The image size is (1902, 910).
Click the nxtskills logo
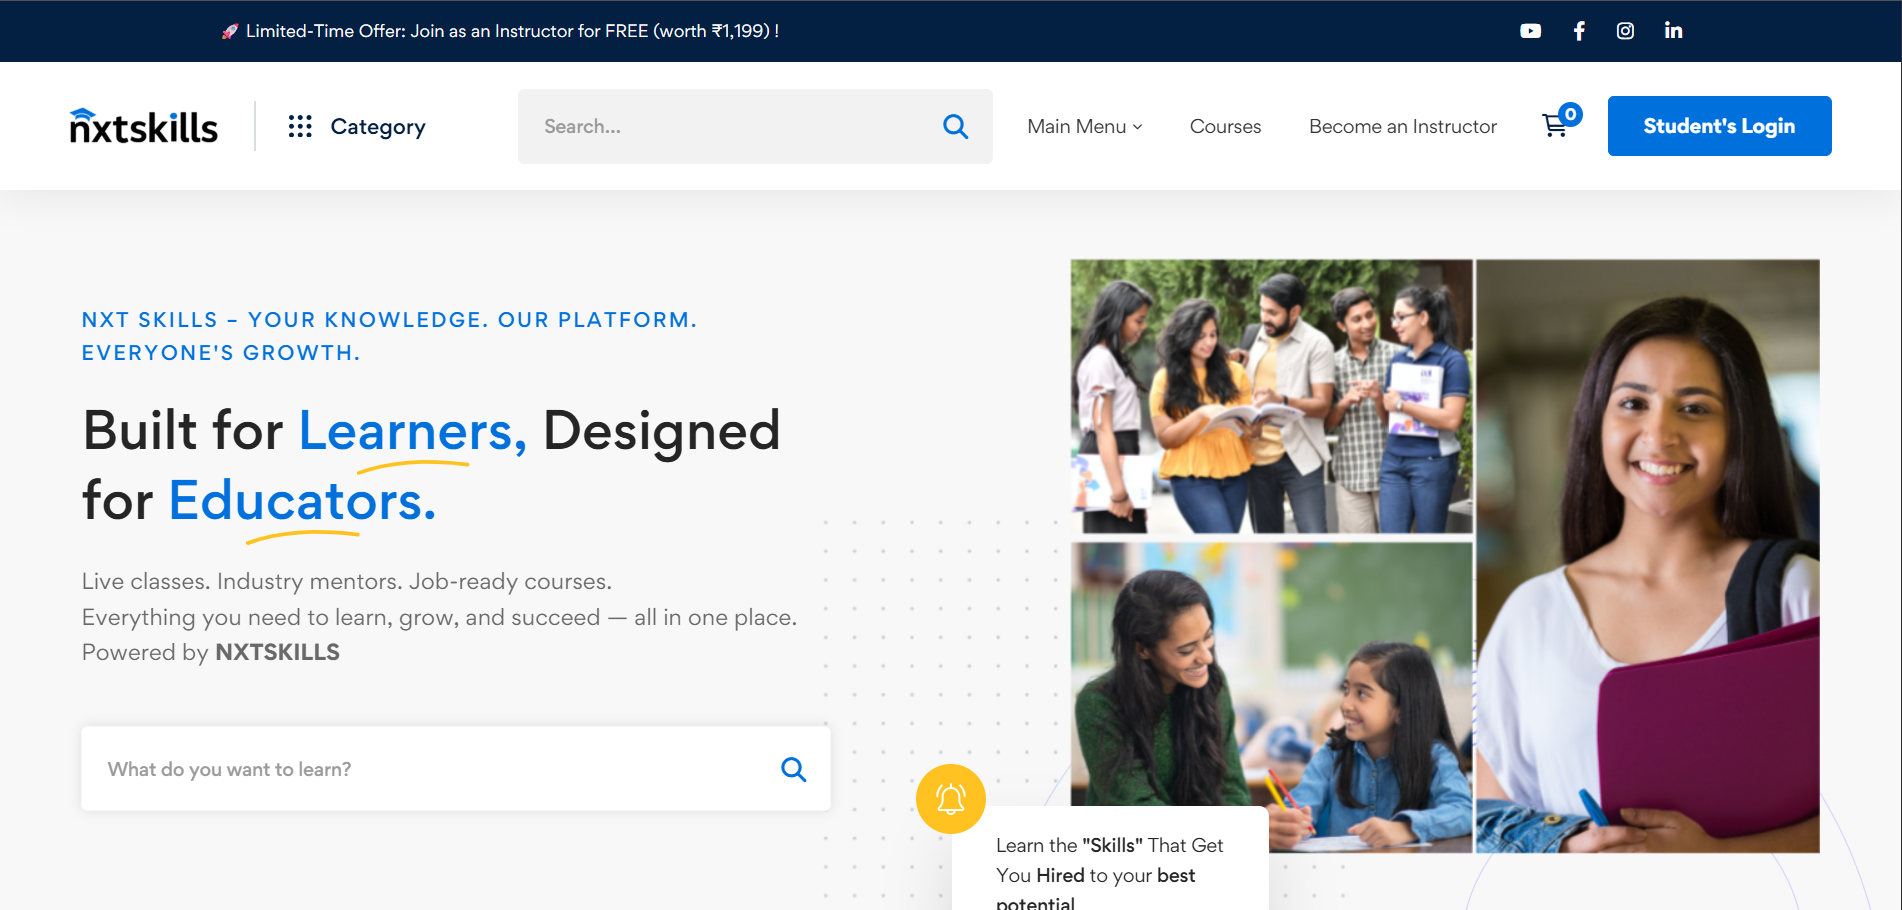pos(144,126)
